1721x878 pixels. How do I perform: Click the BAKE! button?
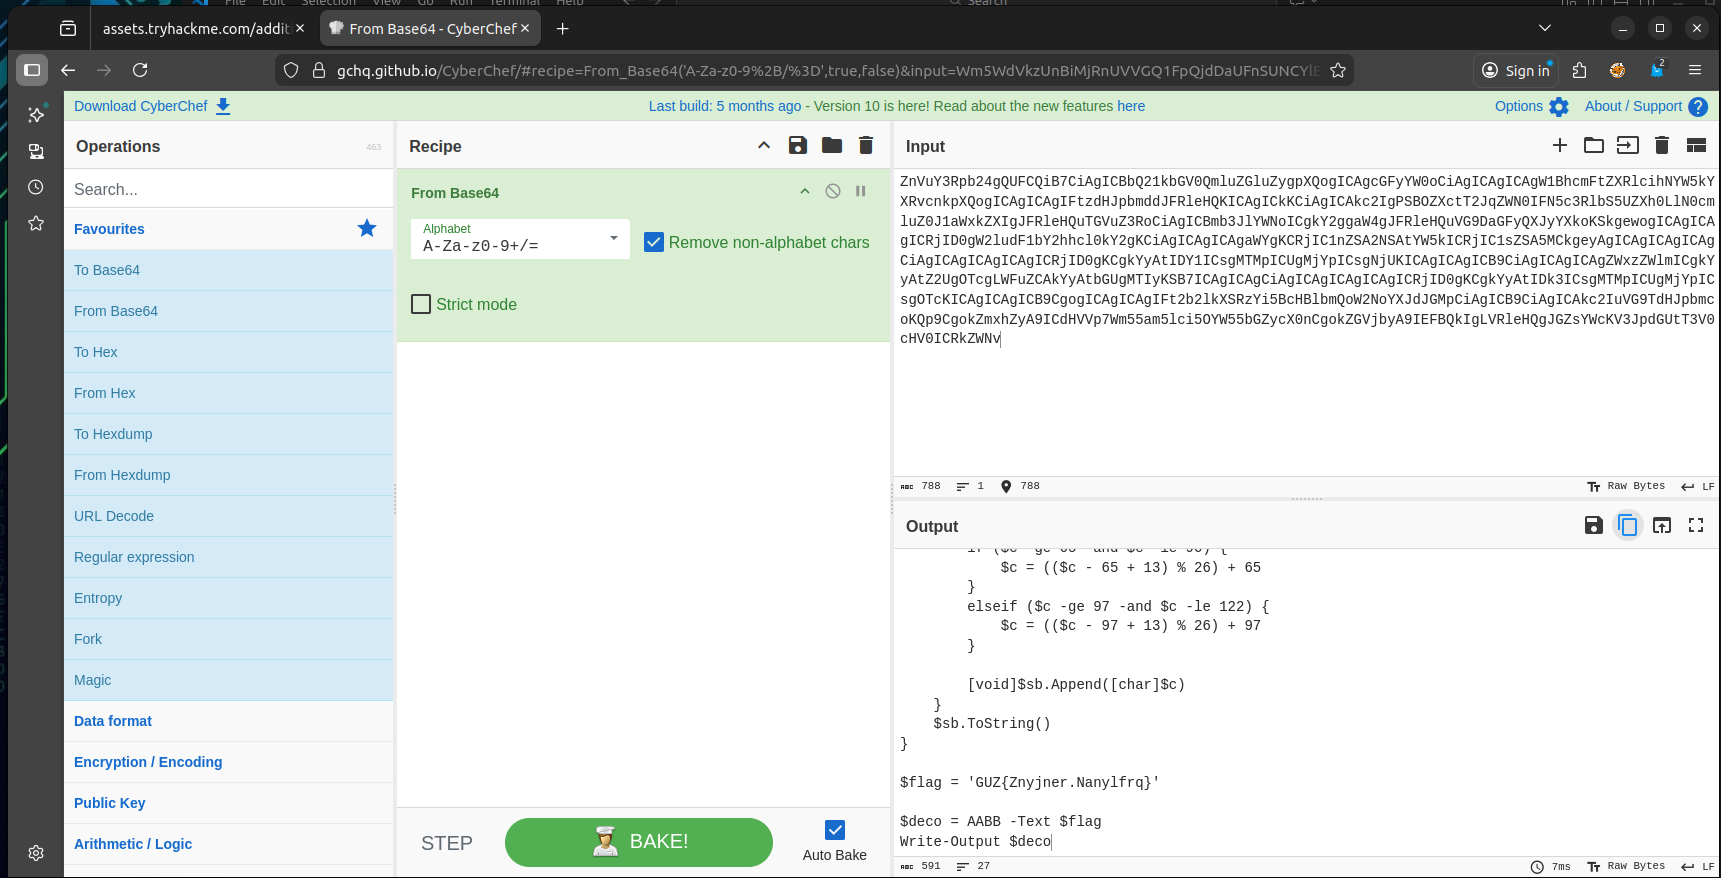coord(639,842)
